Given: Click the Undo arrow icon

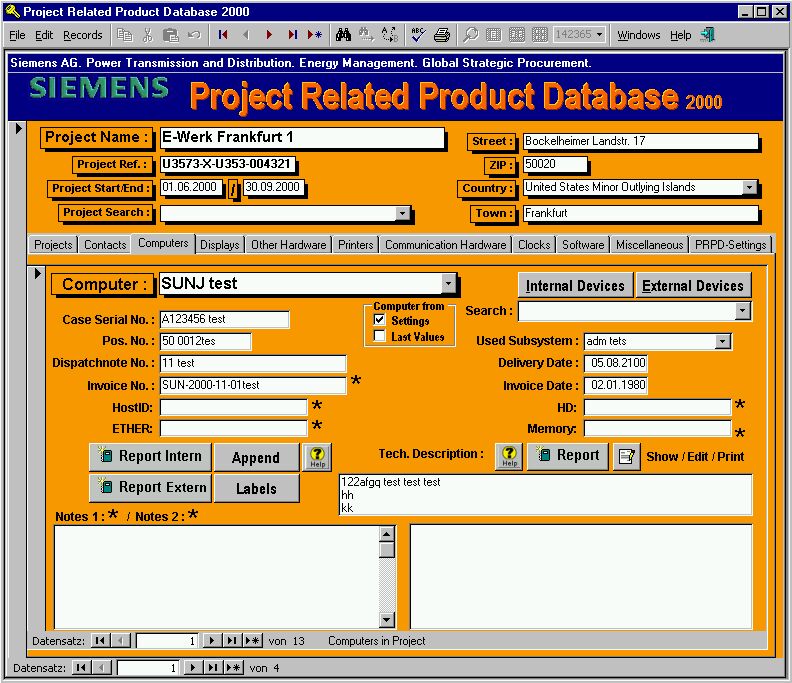Looking at the screenshot, I should click(x=194, y=35).
